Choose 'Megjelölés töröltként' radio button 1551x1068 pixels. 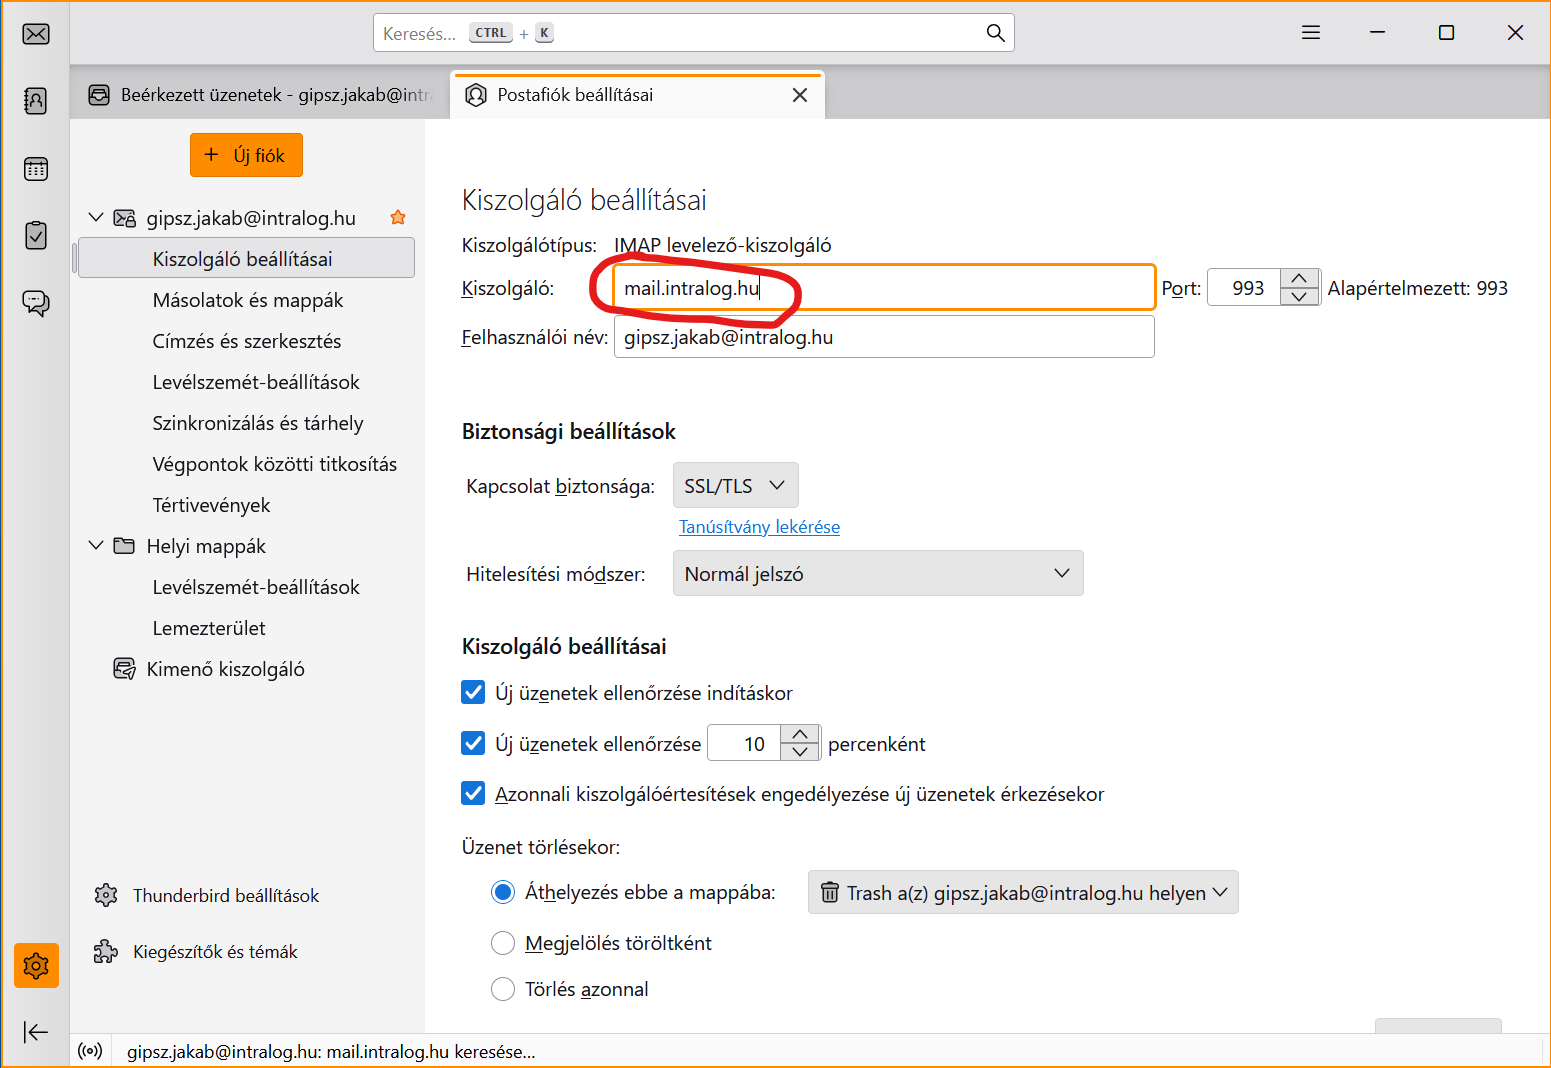point(503,943)
